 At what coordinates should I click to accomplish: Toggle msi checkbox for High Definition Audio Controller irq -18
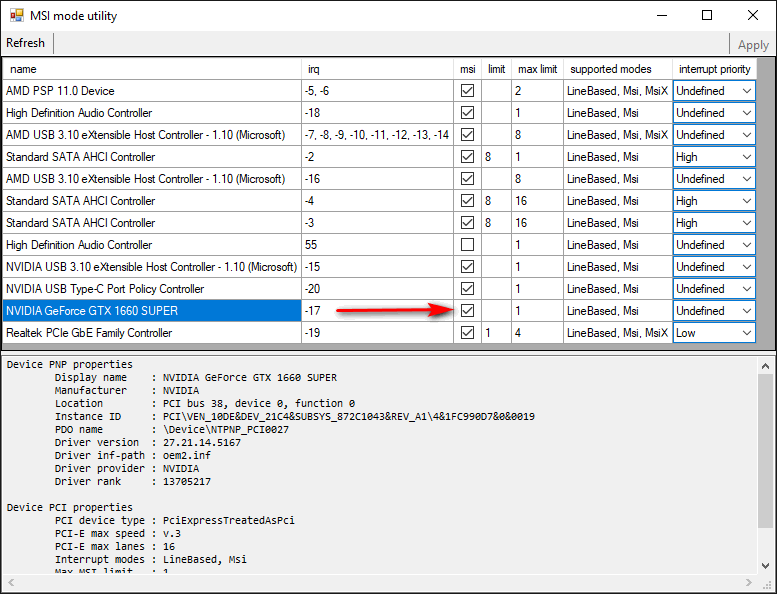pyautogui.click(x=467, y=112)
